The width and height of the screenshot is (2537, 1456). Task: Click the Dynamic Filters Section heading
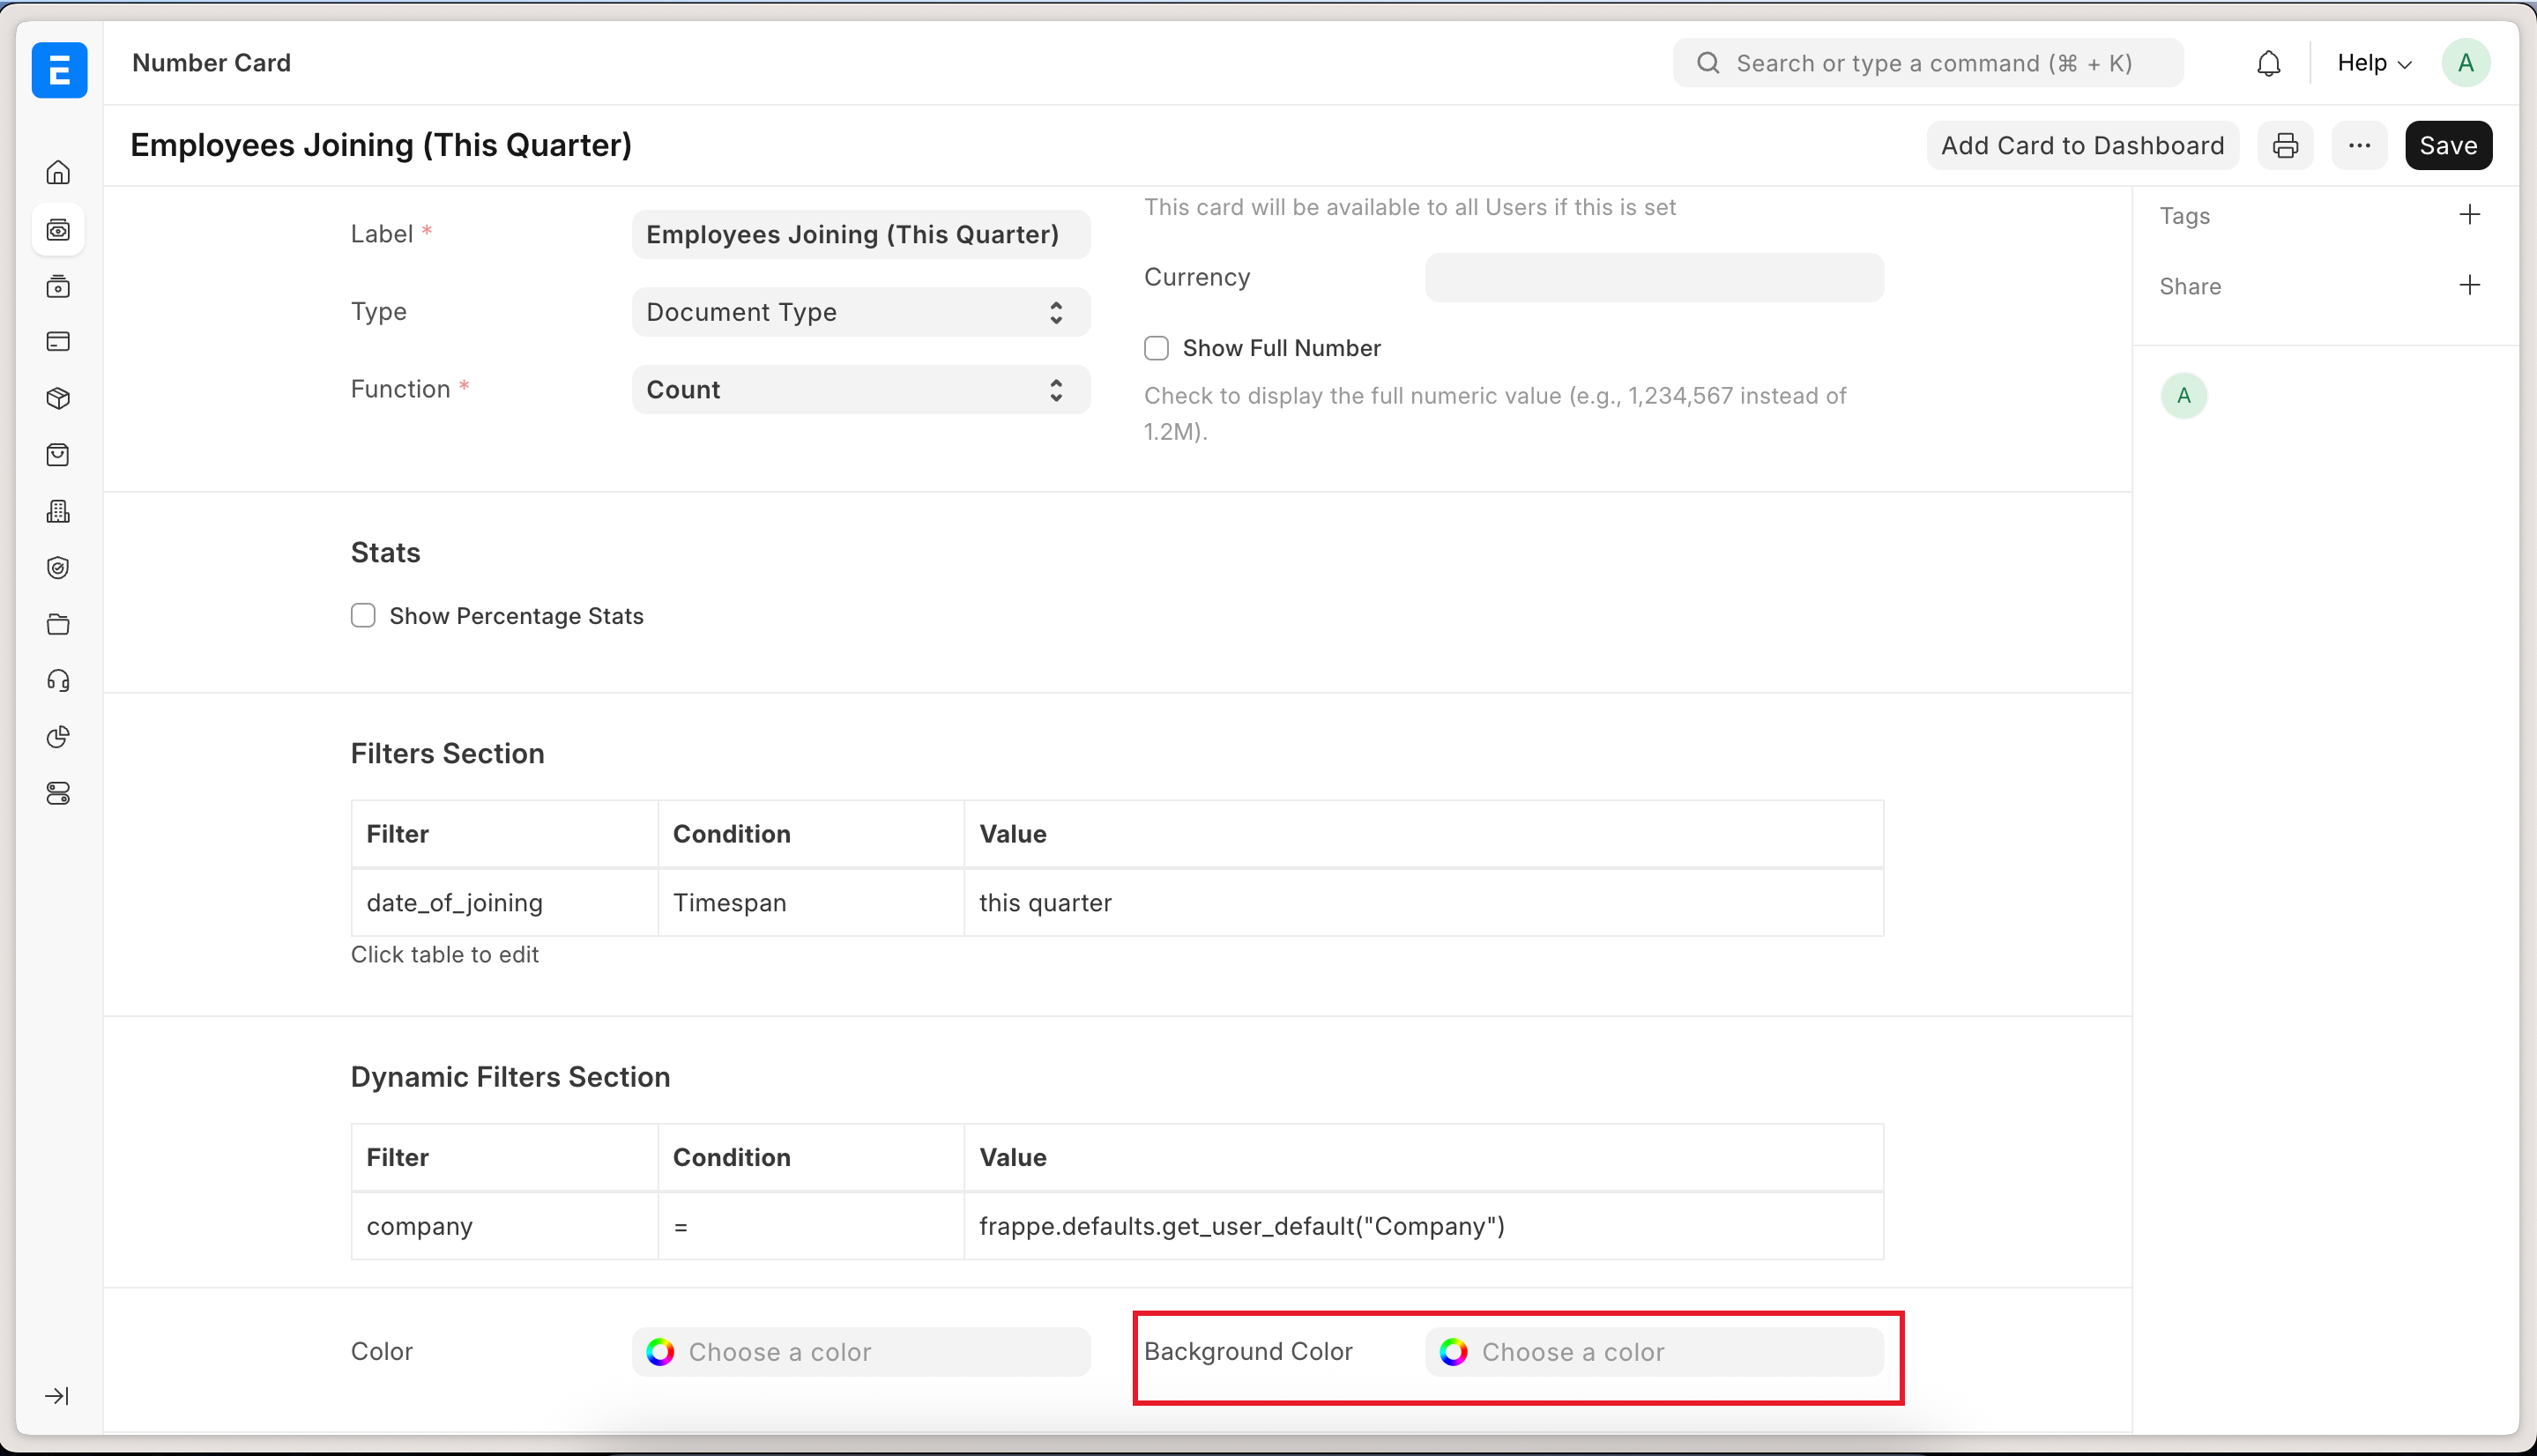(x=510, y=1077)
